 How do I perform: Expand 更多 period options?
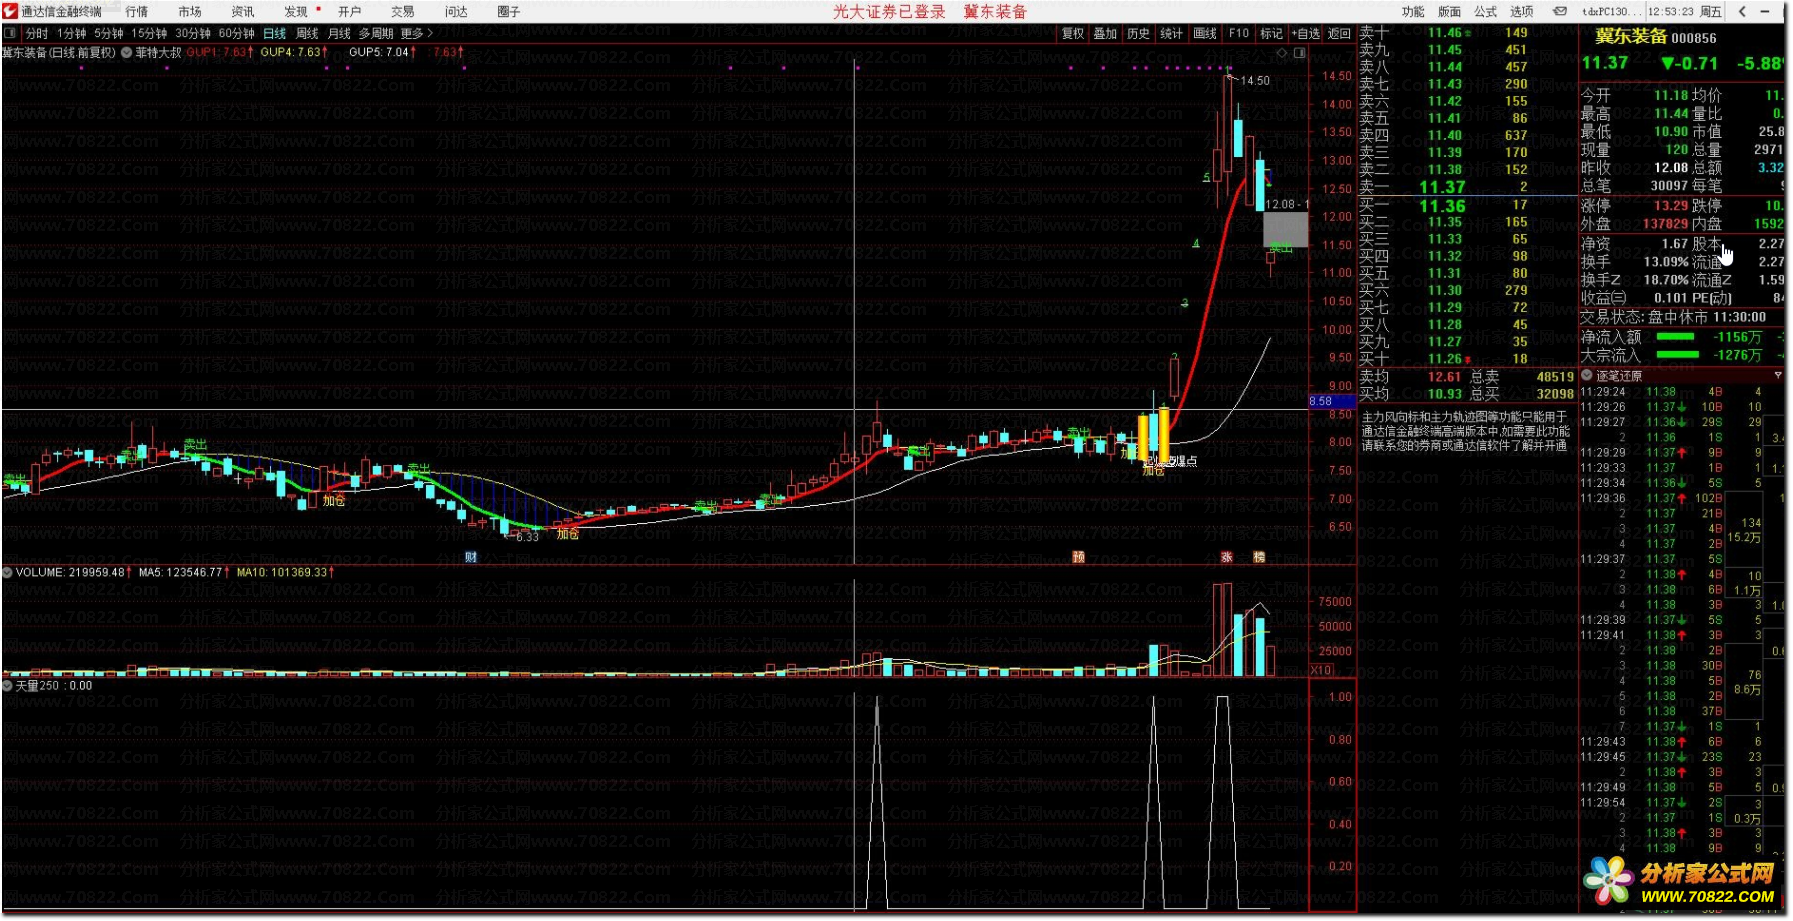(416, 34)
